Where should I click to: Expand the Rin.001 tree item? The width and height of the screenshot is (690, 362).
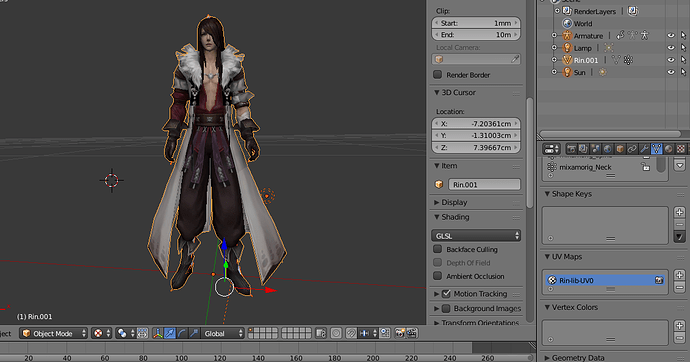tap(554, 60)
